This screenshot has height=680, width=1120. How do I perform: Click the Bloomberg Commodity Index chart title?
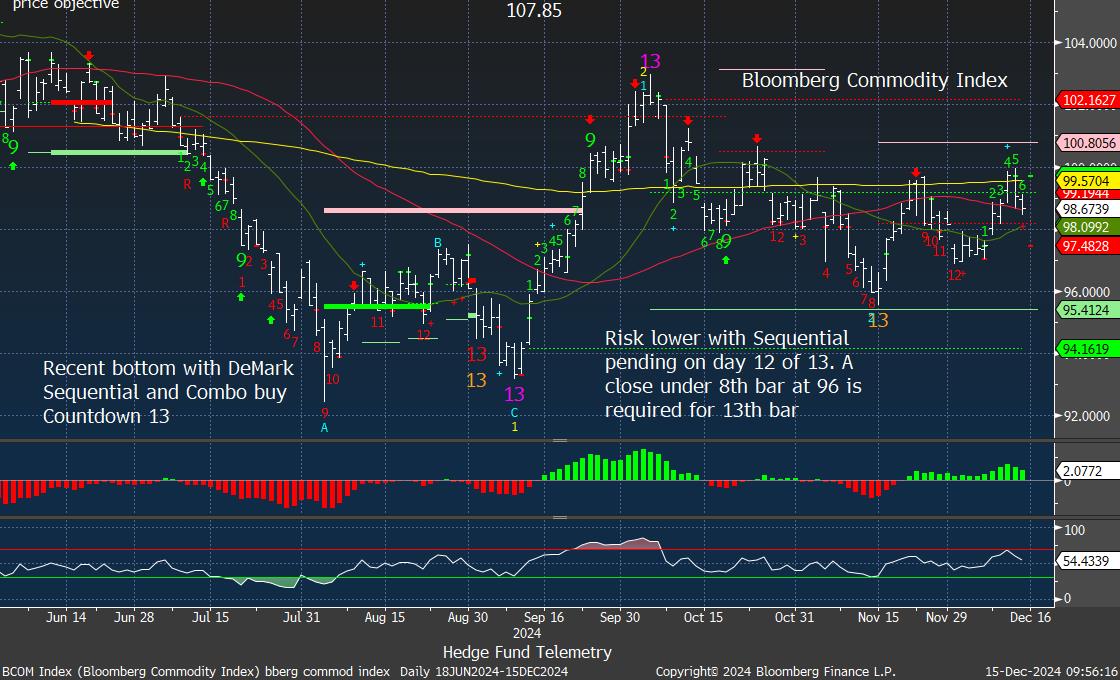(874, 80)
